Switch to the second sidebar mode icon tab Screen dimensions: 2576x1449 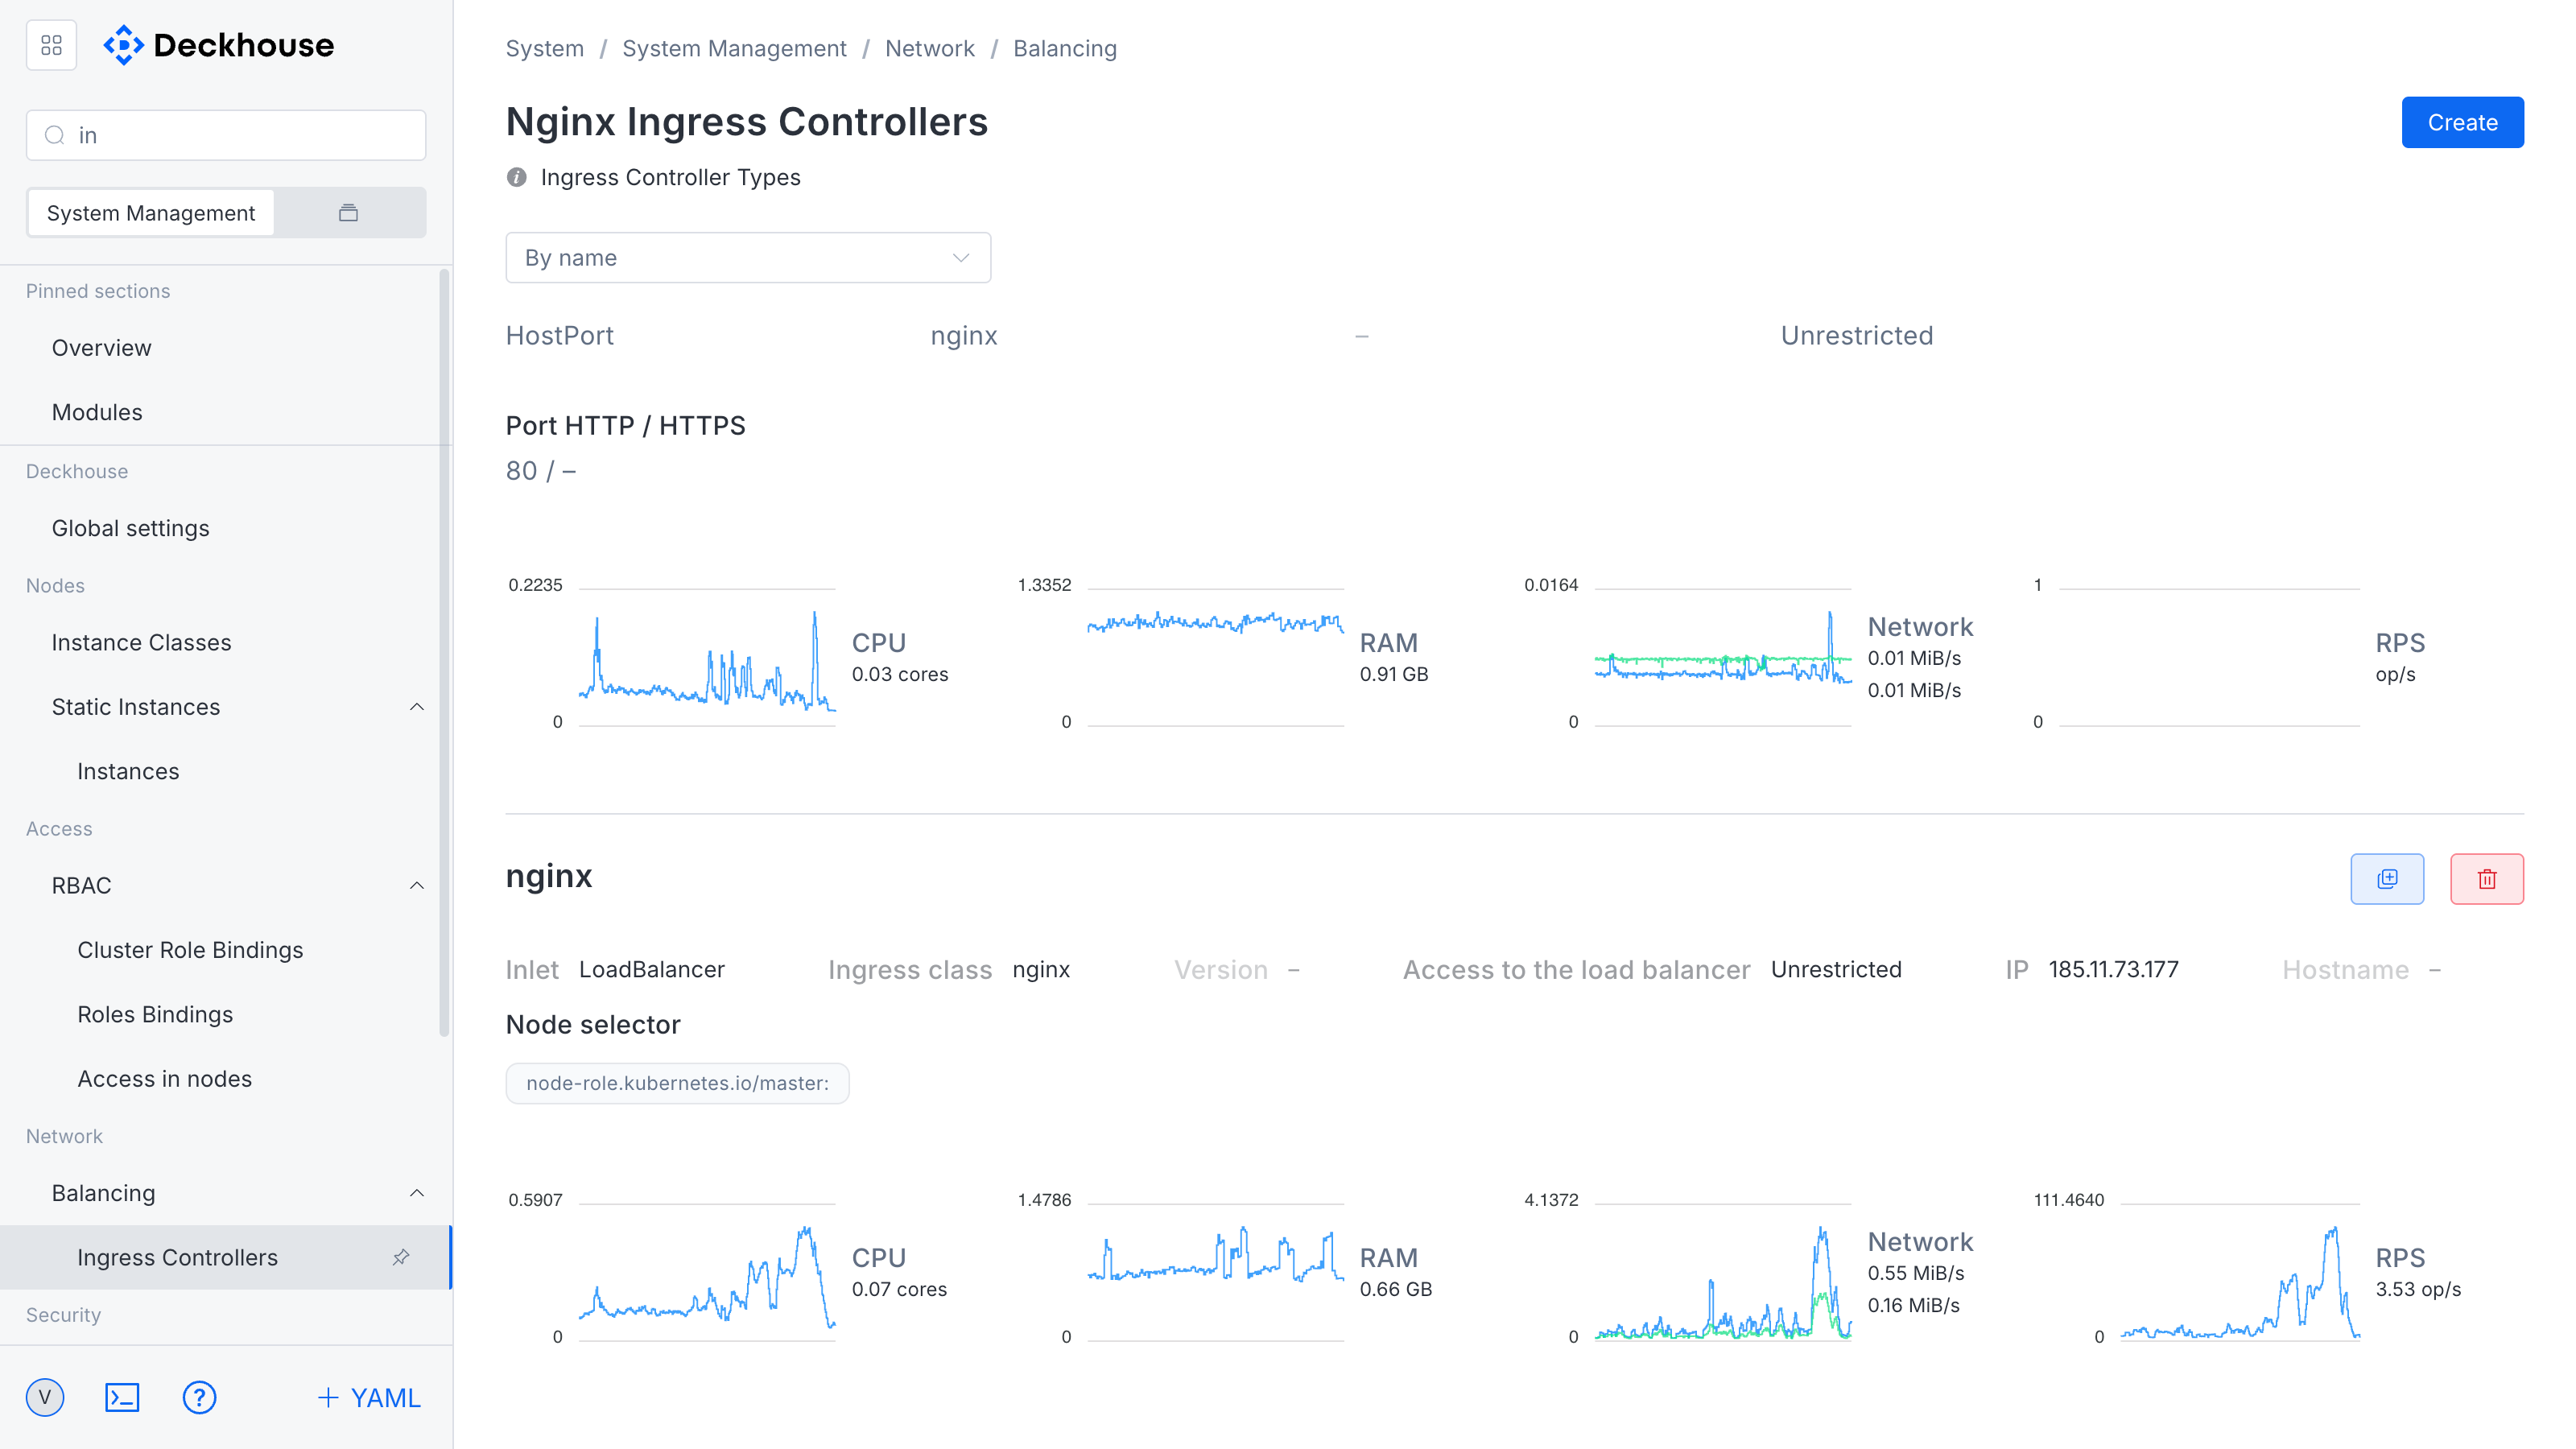348,213
